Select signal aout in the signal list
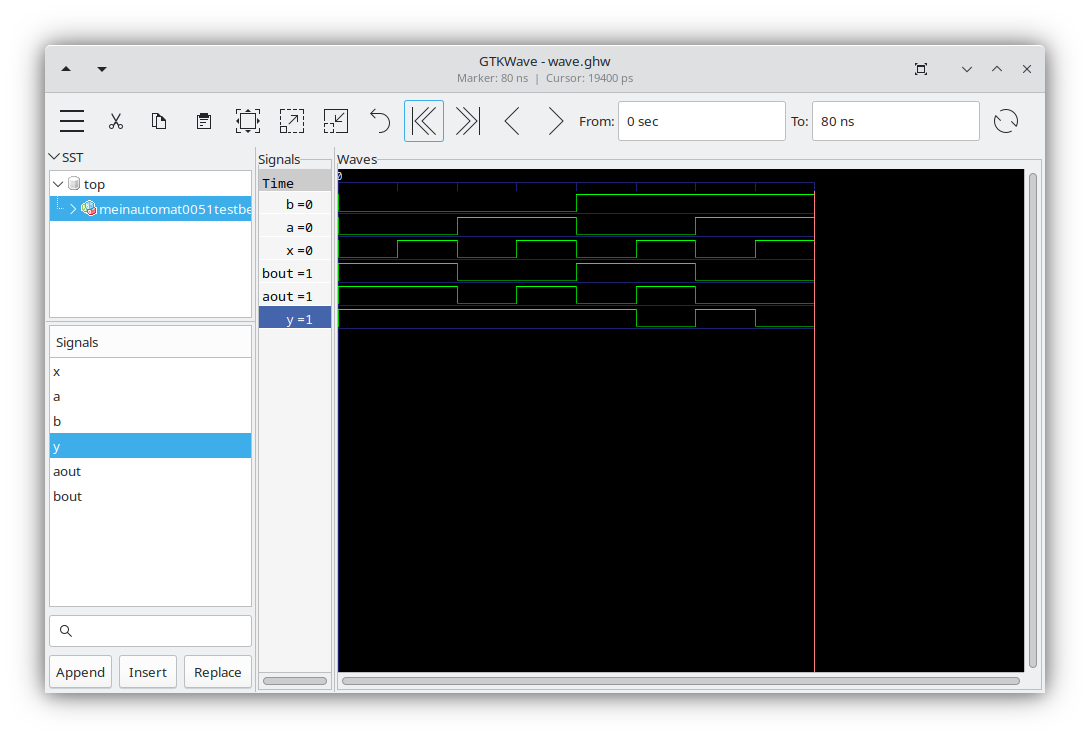Screen dimensions: 1090x738 pos(67,471)
